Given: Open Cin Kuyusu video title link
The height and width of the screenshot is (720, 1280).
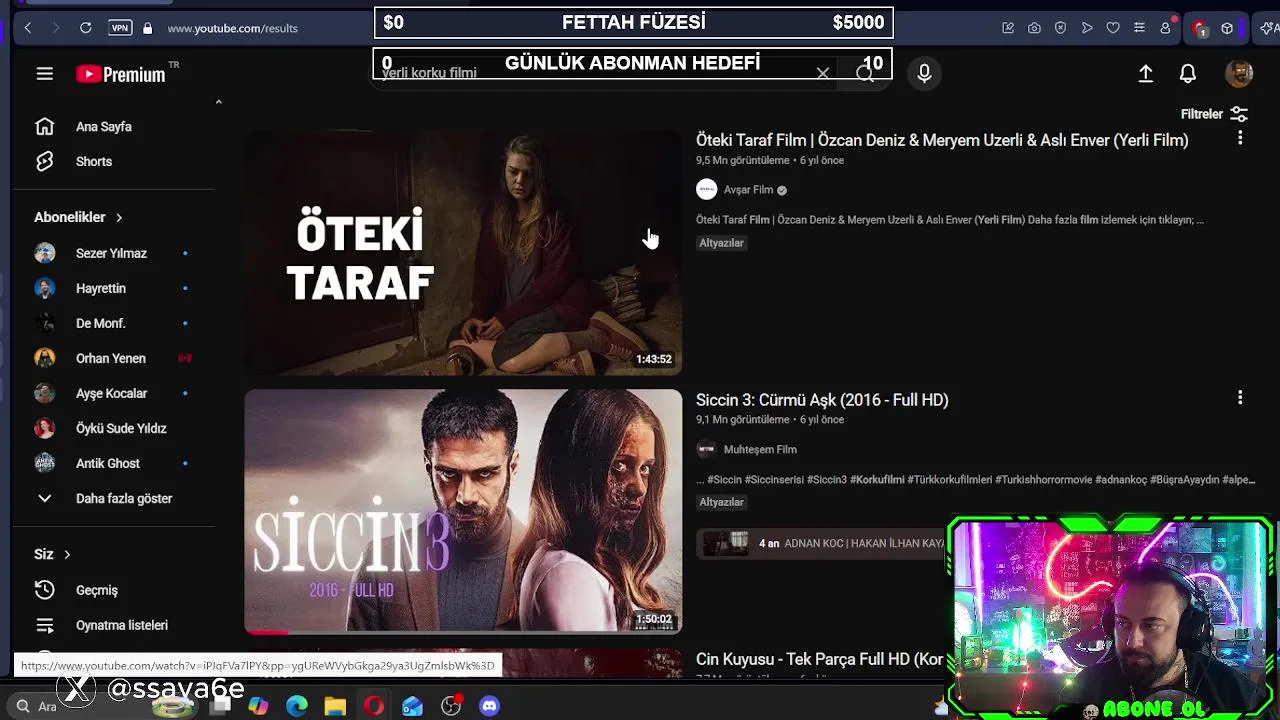Looking at the screenshot, I should click(819, 660).
